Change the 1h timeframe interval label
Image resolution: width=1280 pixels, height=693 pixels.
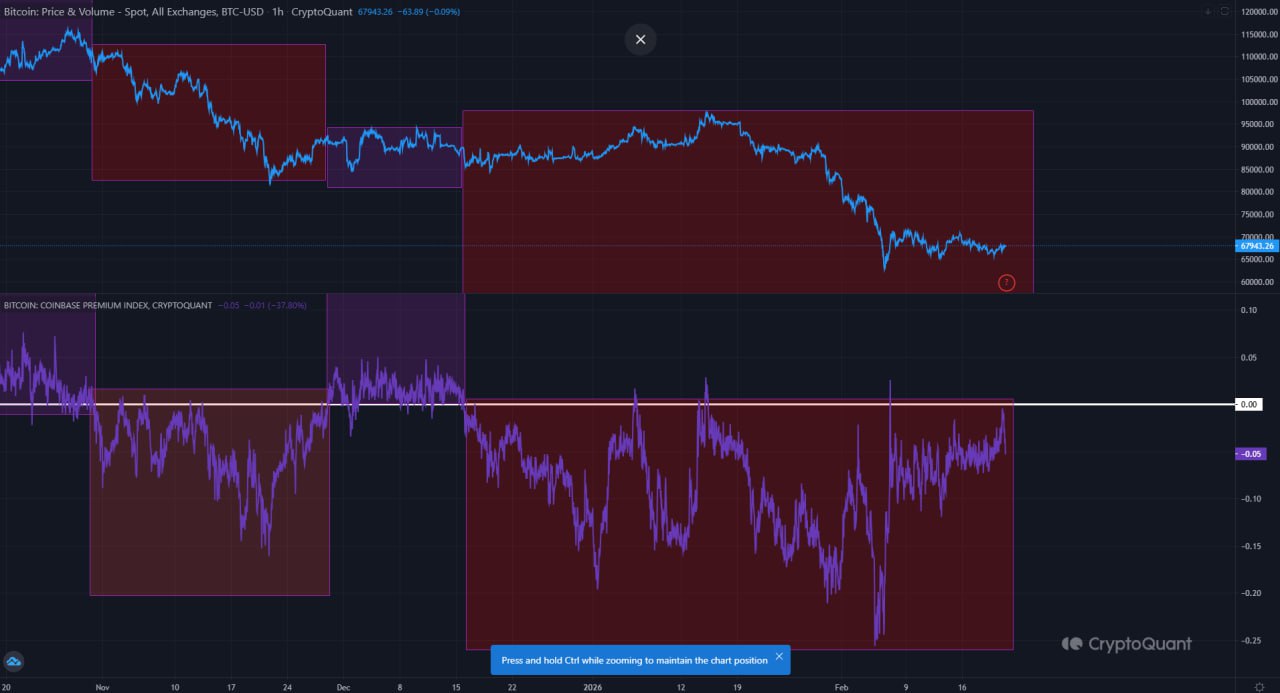coord(277,12)
